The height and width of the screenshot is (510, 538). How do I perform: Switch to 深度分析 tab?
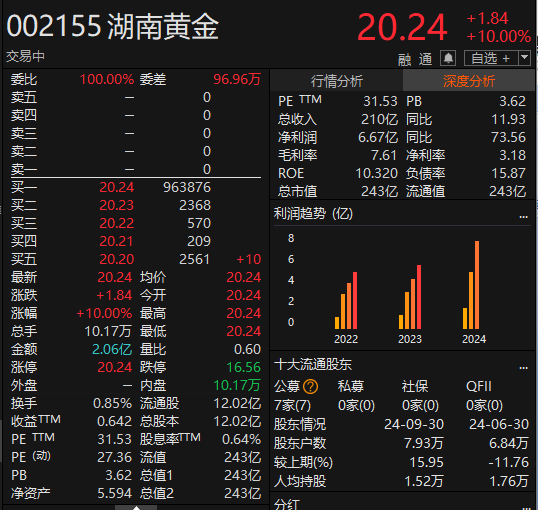469,81
